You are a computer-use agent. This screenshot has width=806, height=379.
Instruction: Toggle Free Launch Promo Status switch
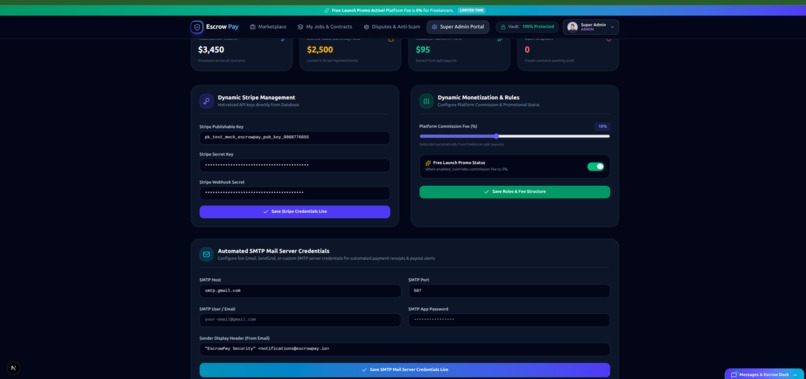[x=596, y=167]
